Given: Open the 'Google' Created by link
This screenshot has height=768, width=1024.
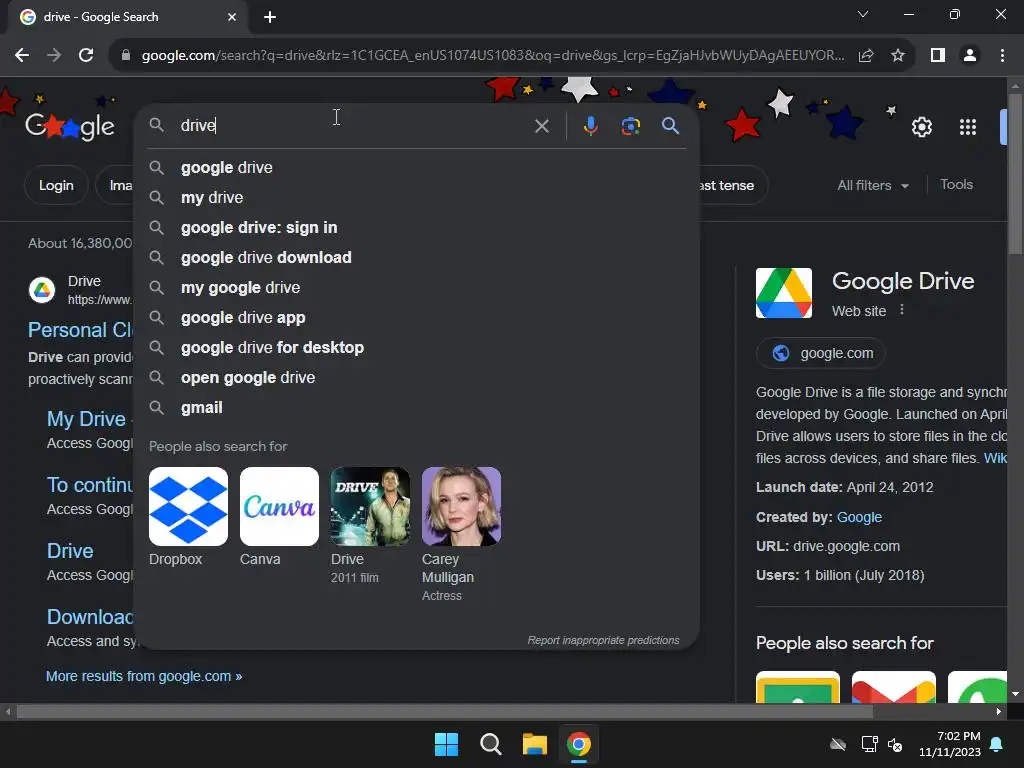Looking at the screenshot, I should click(859, 517).
